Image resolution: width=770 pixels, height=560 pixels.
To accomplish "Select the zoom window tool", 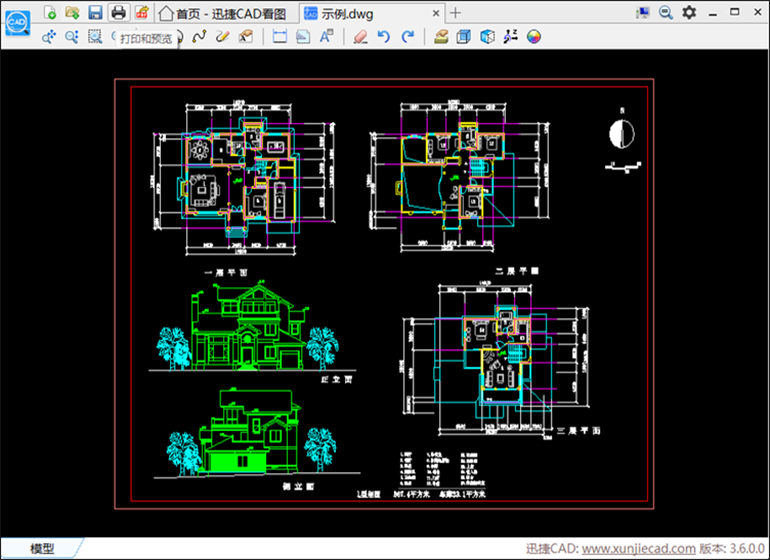I will click(x=95, y=37).
